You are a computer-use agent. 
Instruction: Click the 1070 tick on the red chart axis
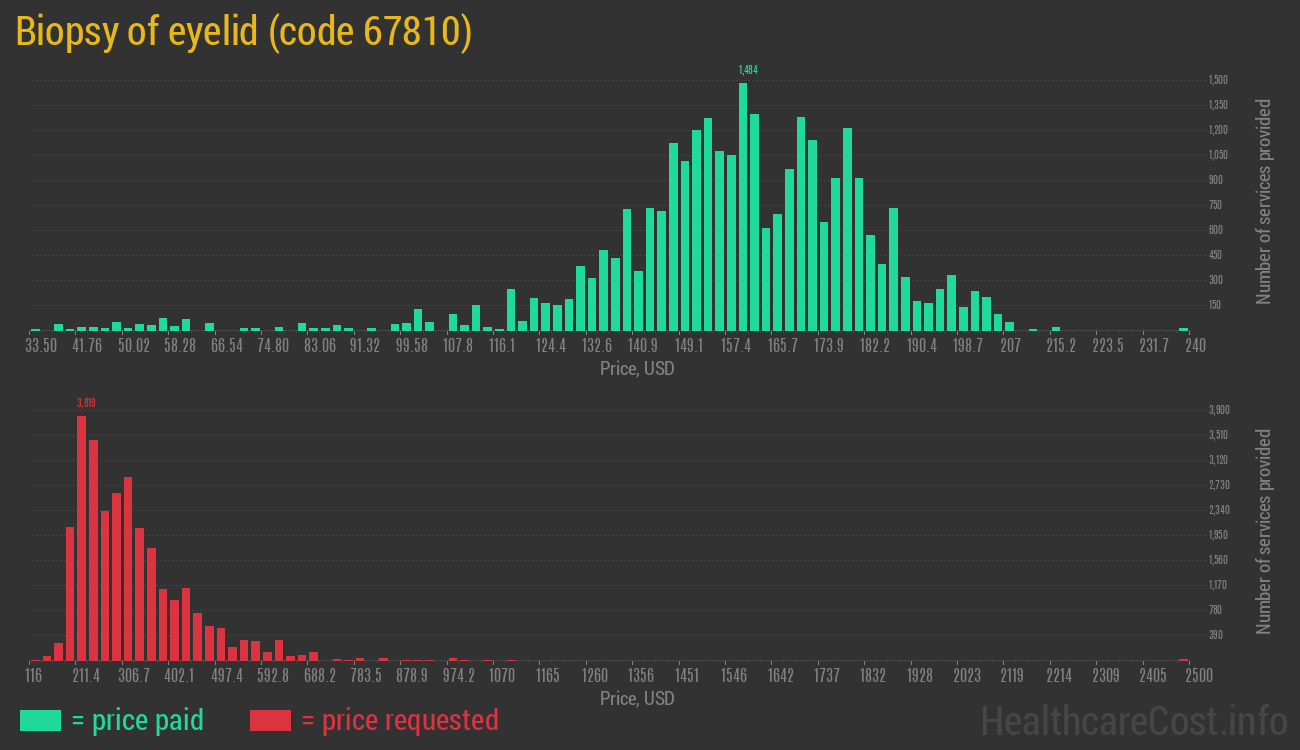(x=502, y=676)
